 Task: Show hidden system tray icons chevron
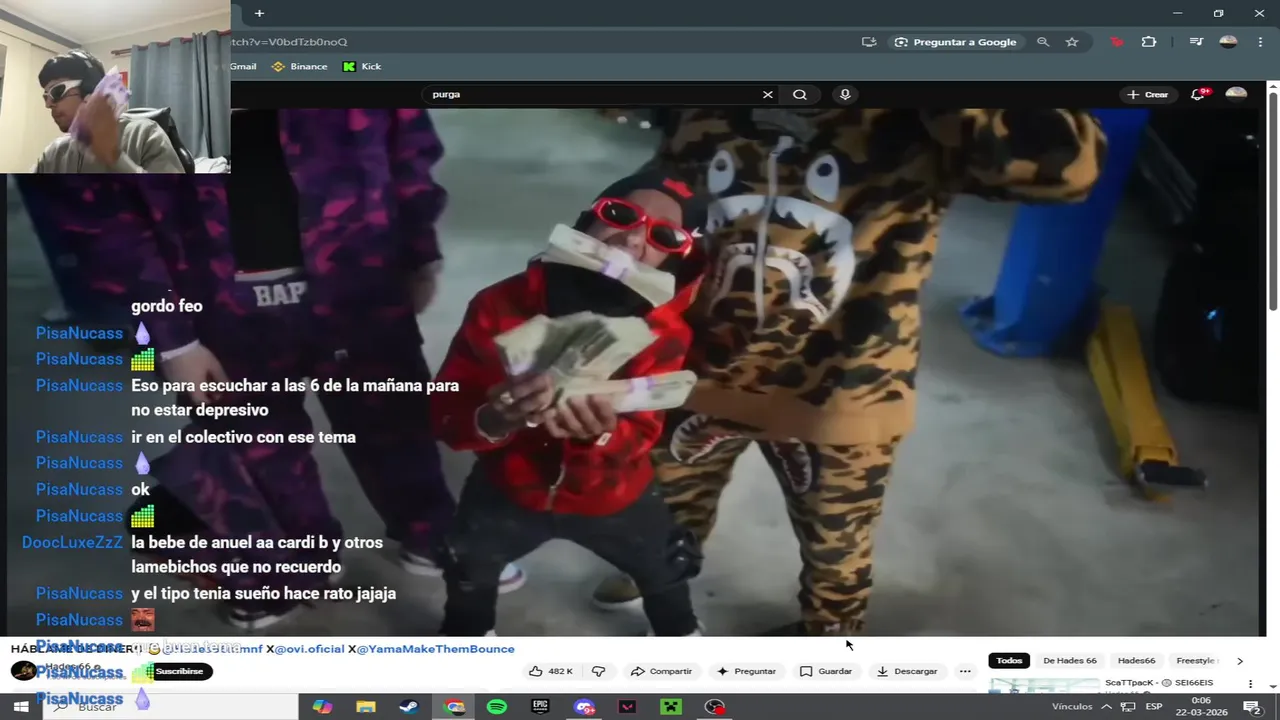(x=1107, y=707)
